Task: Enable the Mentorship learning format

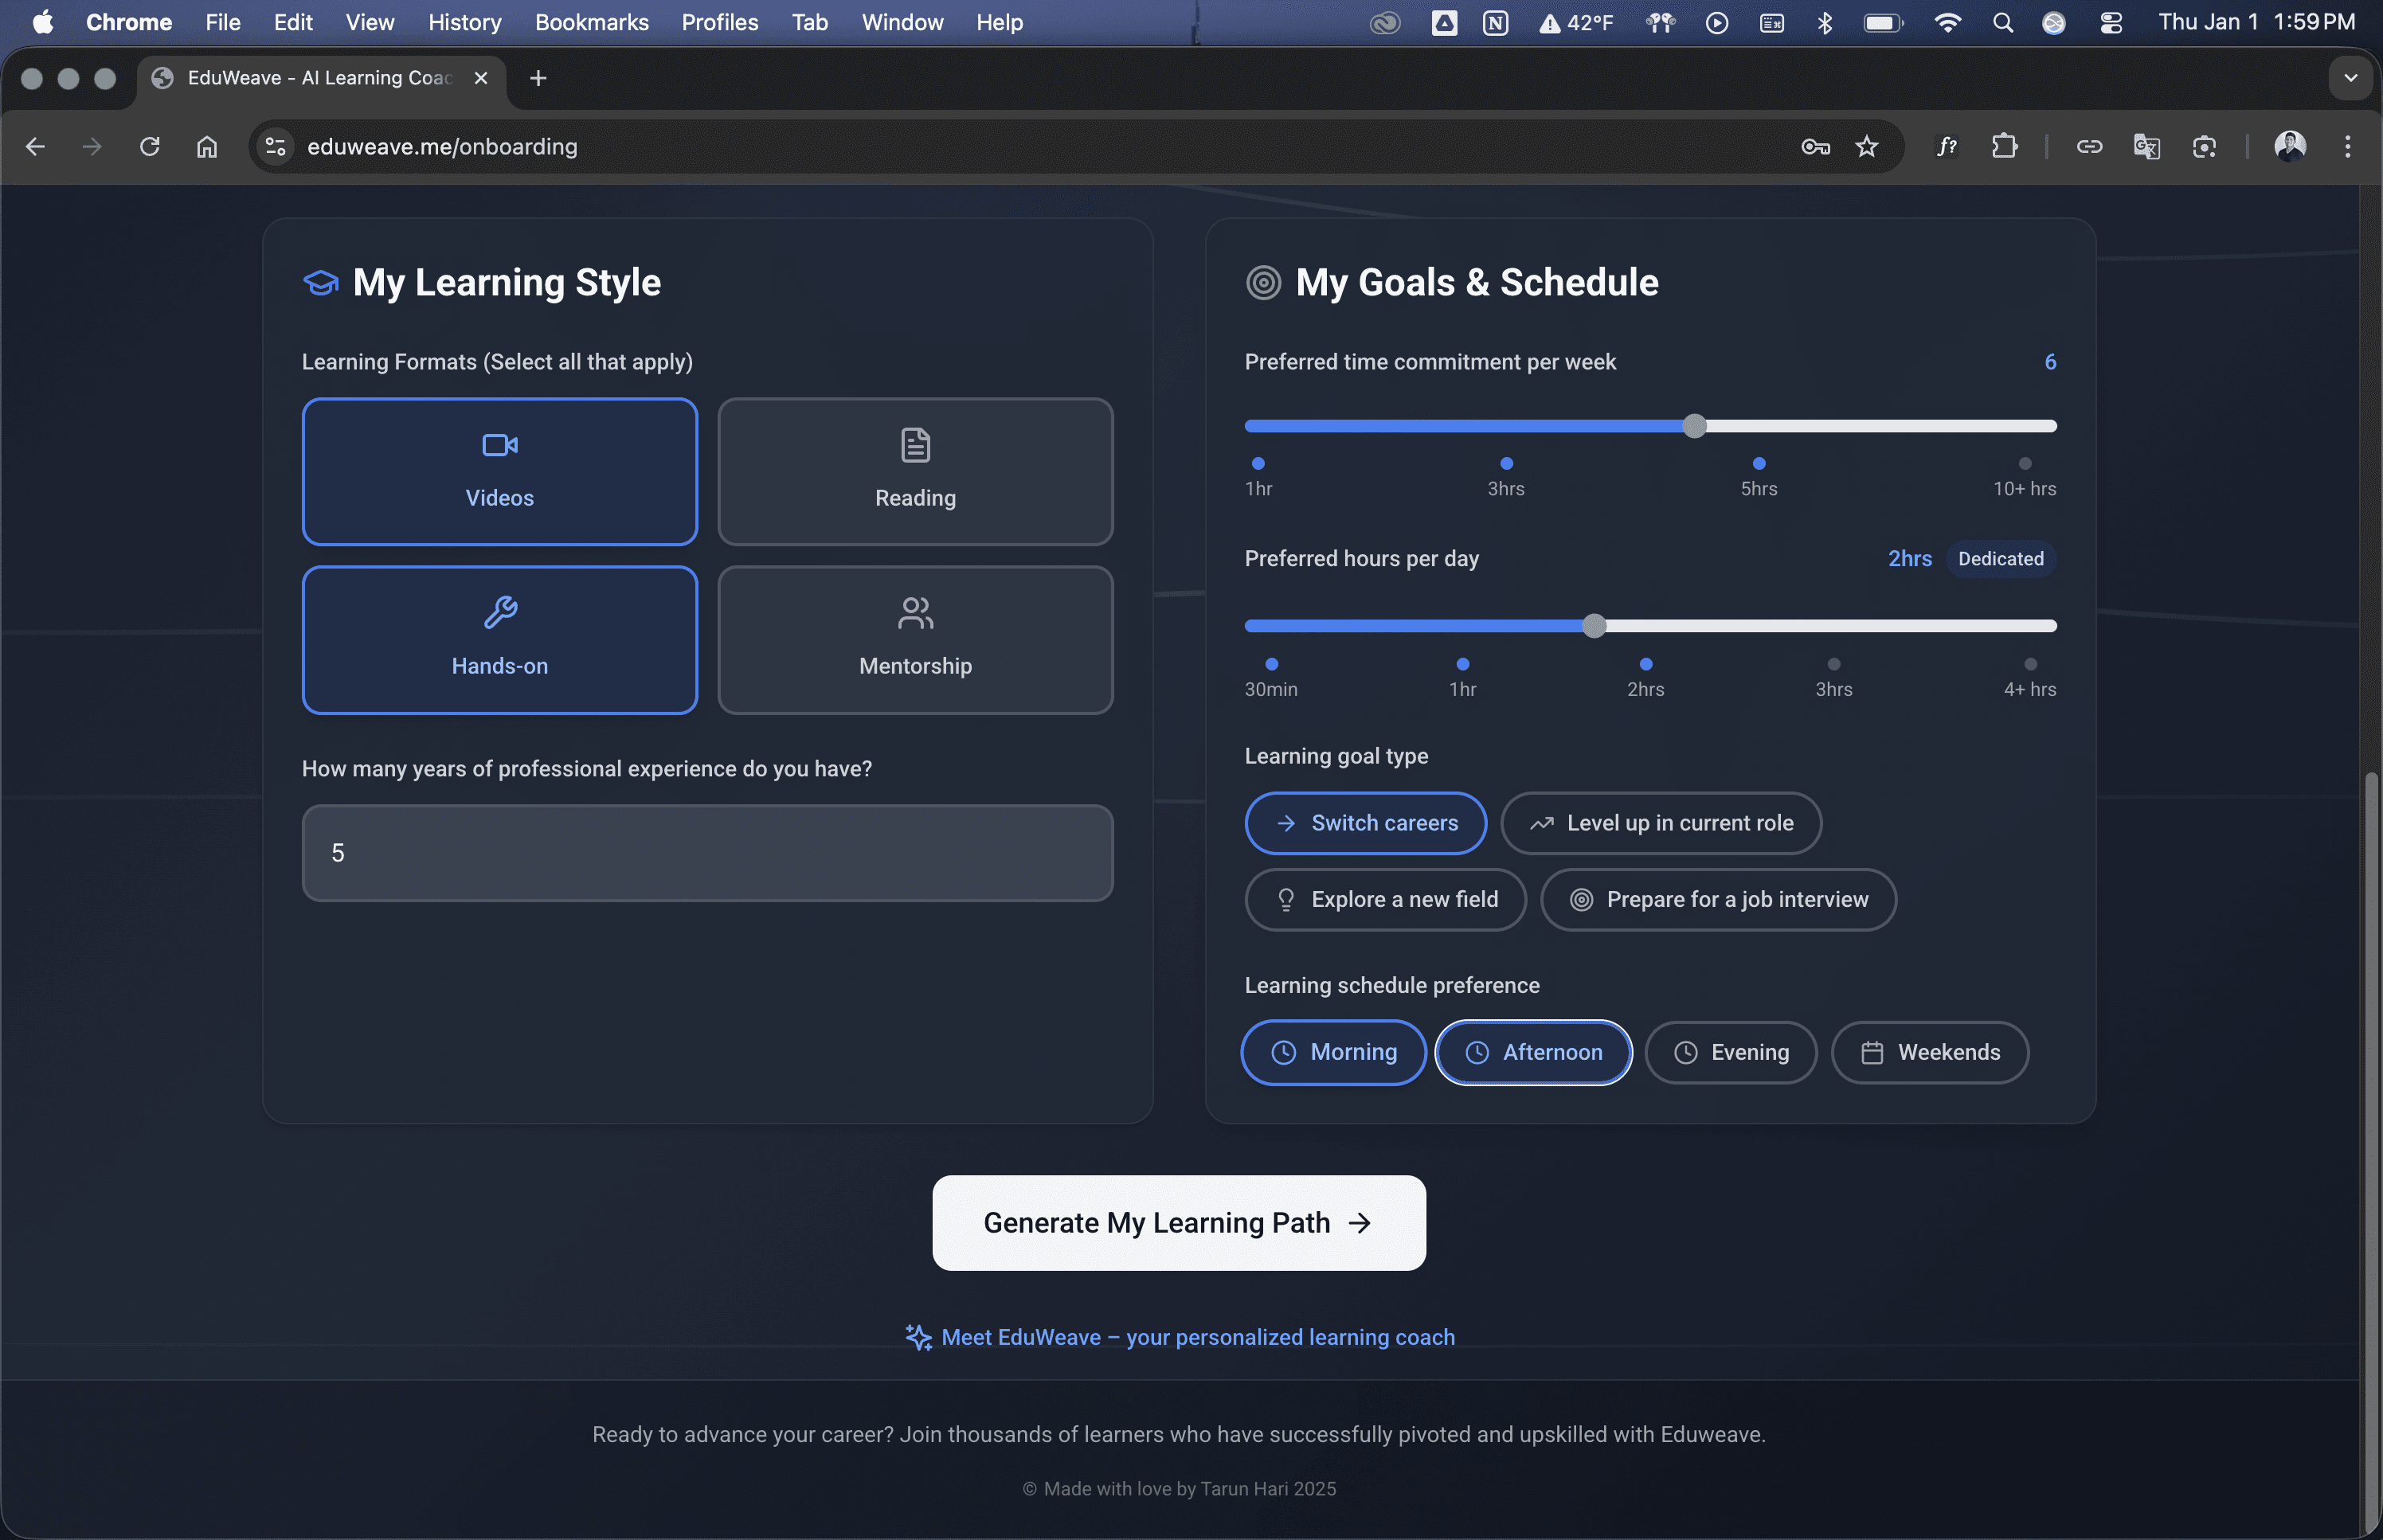Action: click(914, 640)
